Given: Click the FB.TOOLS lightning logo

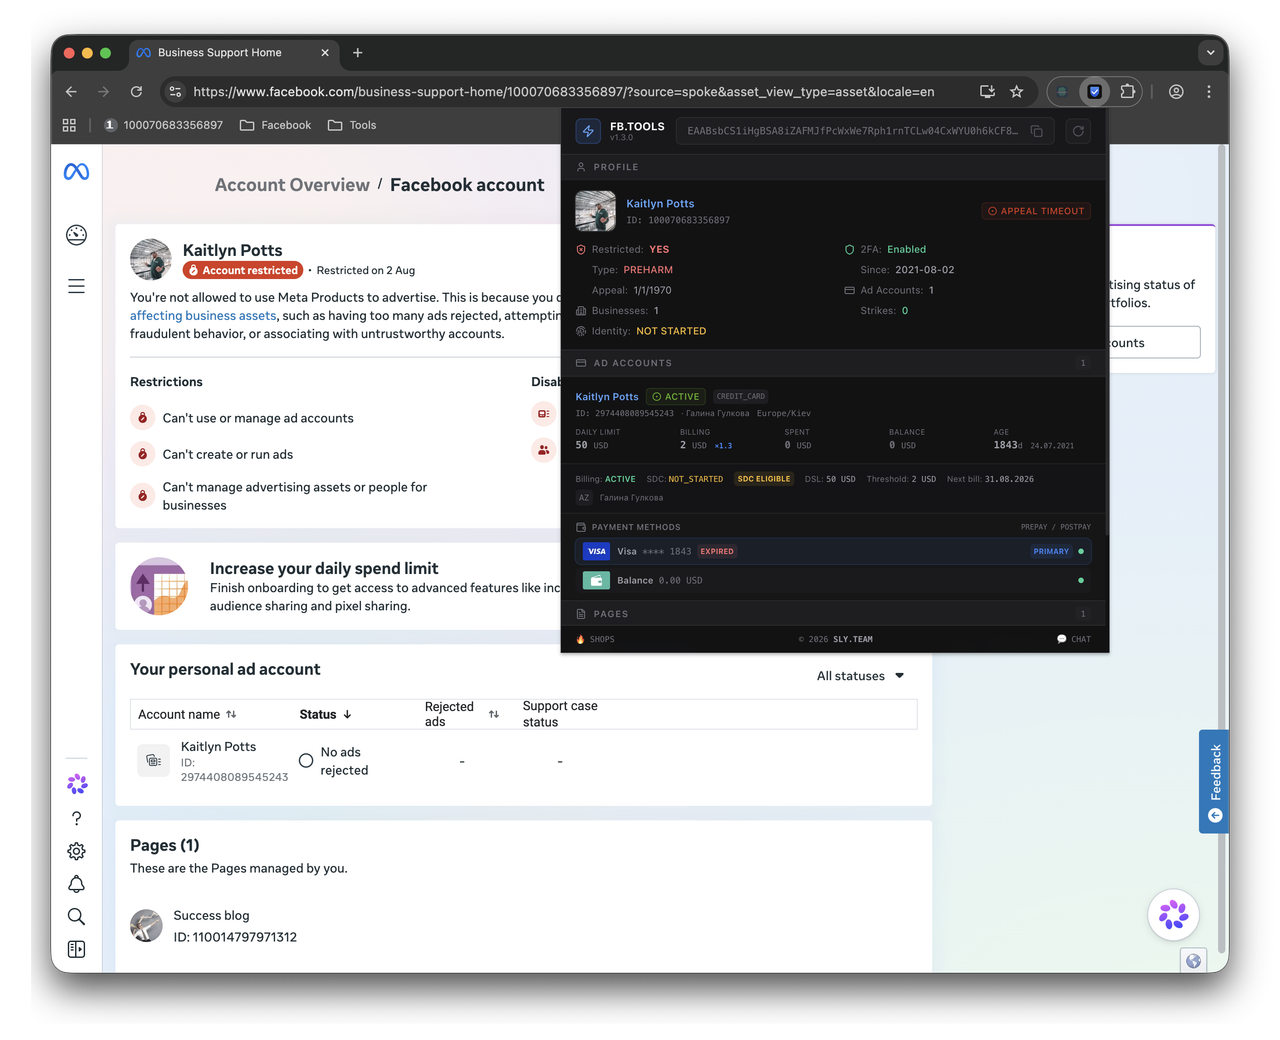Looking at the screenshot, I should (x=588, y=131).
